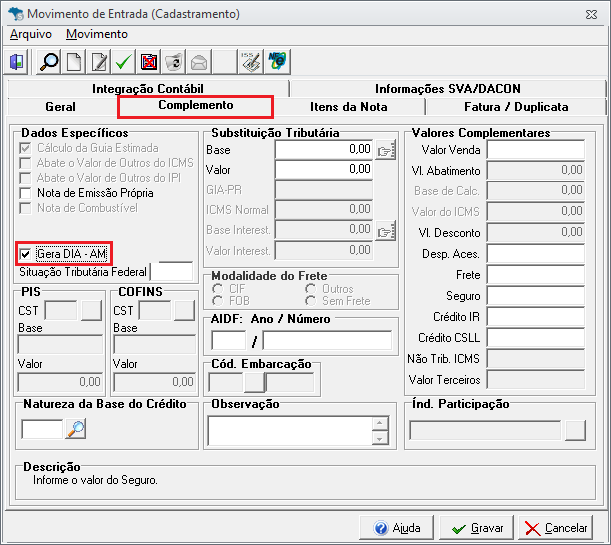The height and width of the screenshot is (545, 611).
Task: Open Cód. Embarcação lookup button
Action: (x=254, y=383)
